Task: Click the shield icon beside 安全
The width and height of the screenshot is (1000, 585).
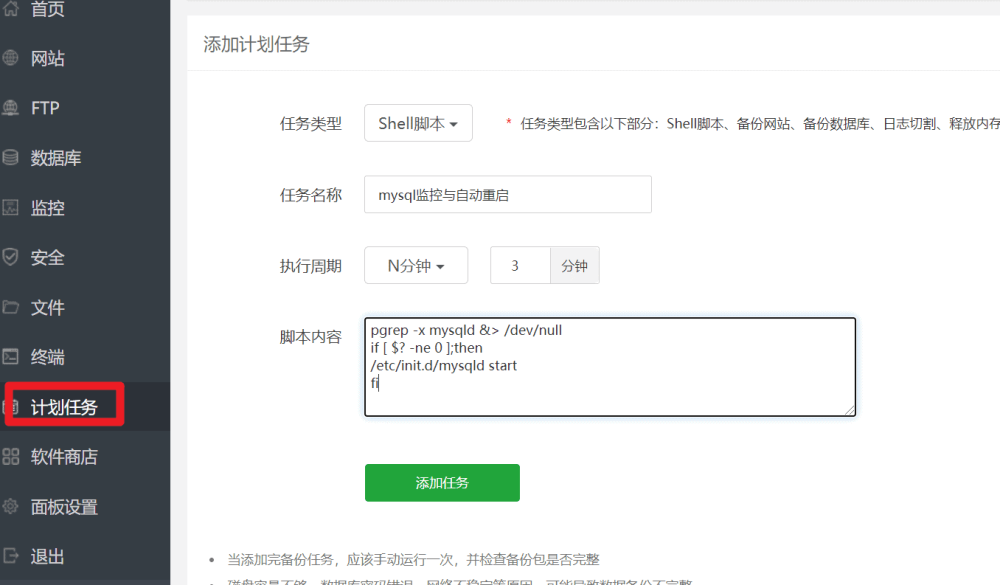Action: coord(11,257)
